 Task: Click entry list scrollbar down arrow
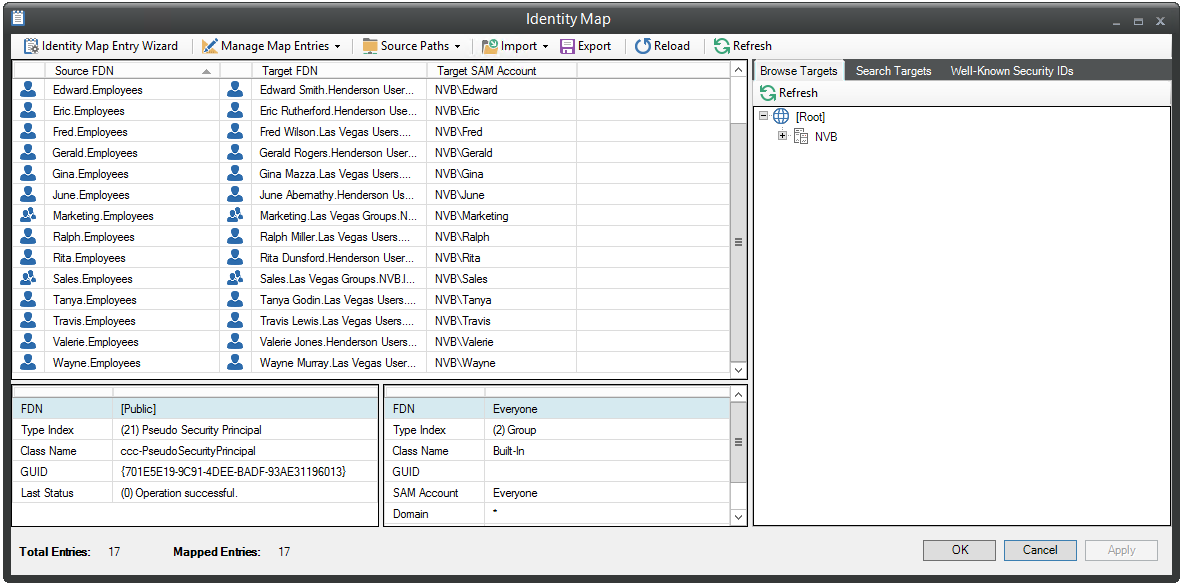pyautogui.click(x=739, y=370)
